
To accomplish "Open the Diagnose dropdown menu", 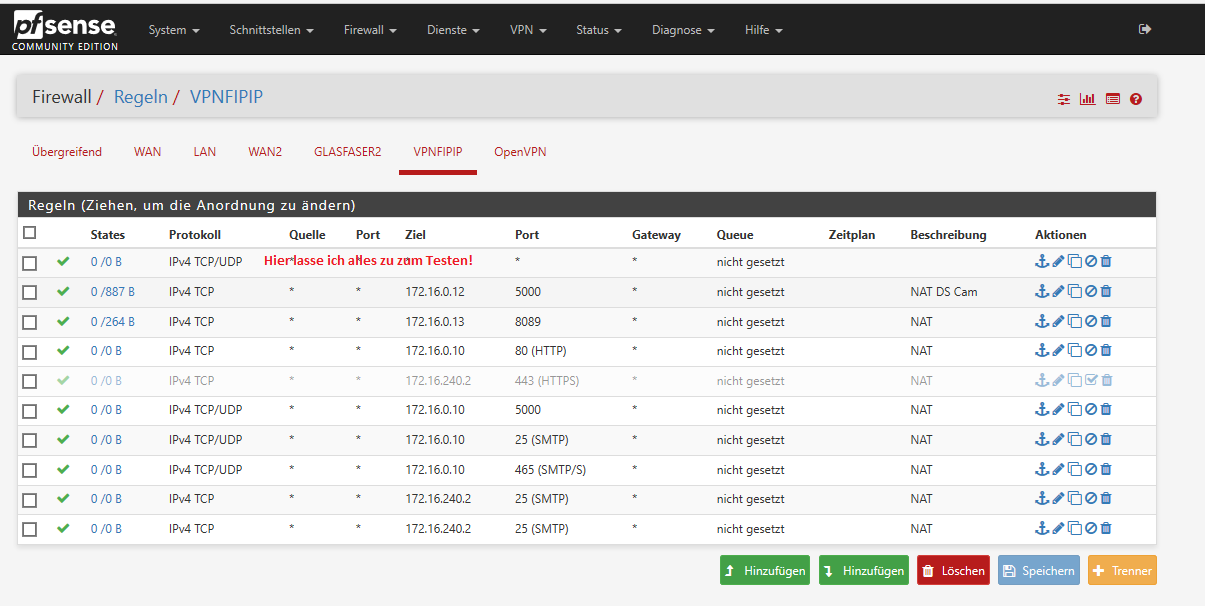I will [683, 30].
